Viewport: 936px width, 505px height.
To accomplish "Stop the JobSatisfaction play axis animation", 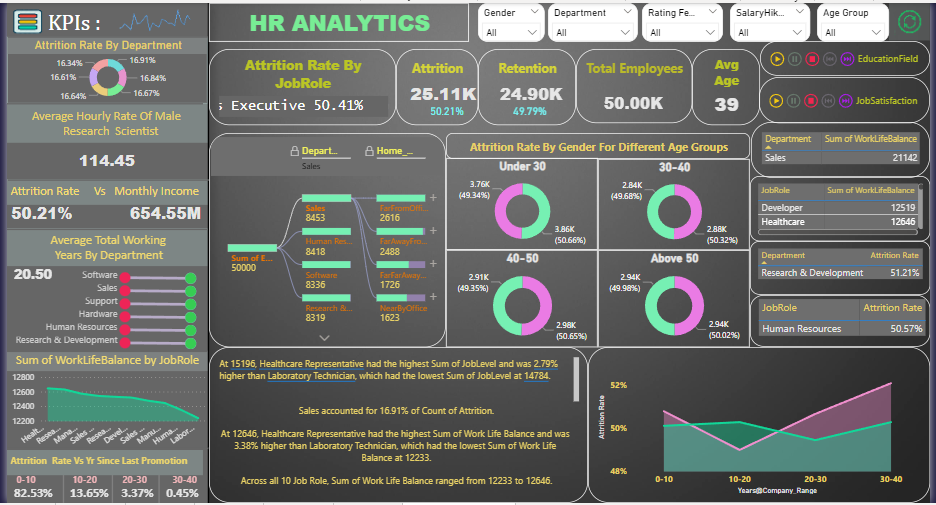I will (x=812, y=100).
